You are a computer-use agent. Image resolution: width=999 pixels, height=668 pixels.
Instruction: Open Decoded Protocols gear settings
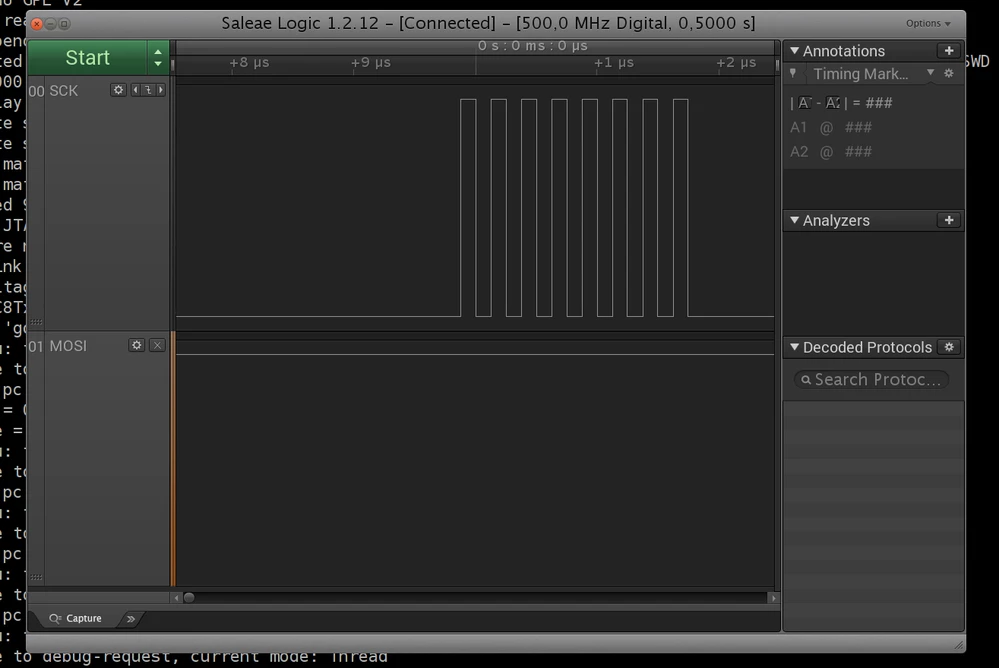[x=949, y=347]
